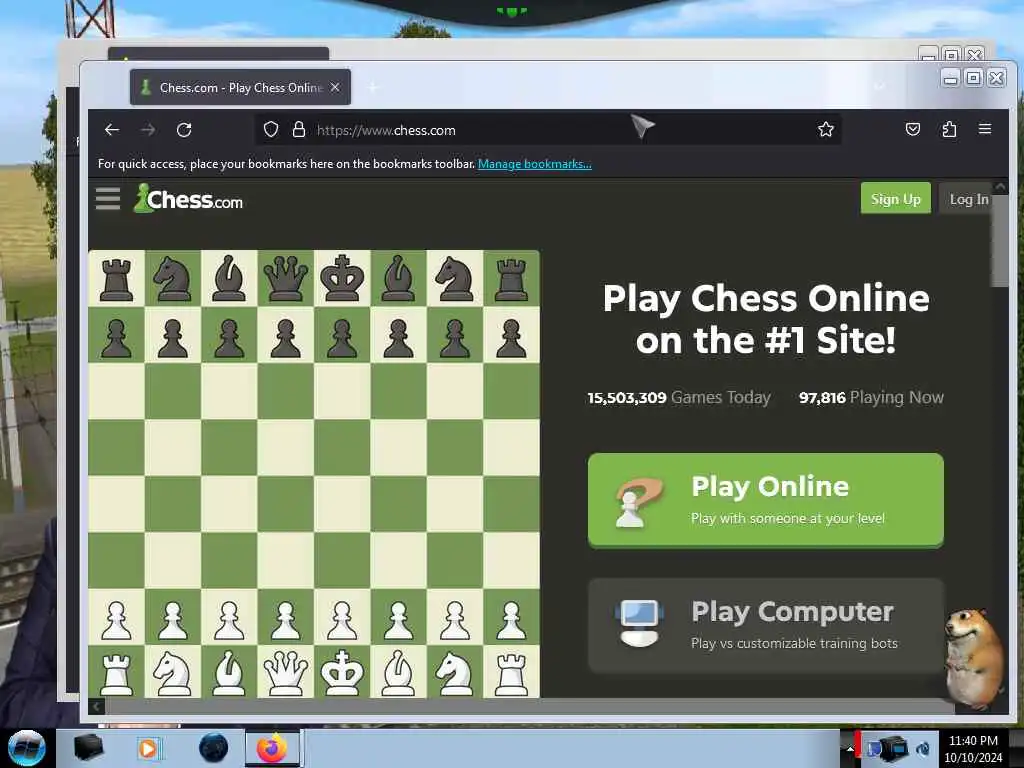Screen dimensions: 1024x768
Task: Click the Sign Up button
Action: [x=895, y=199]
